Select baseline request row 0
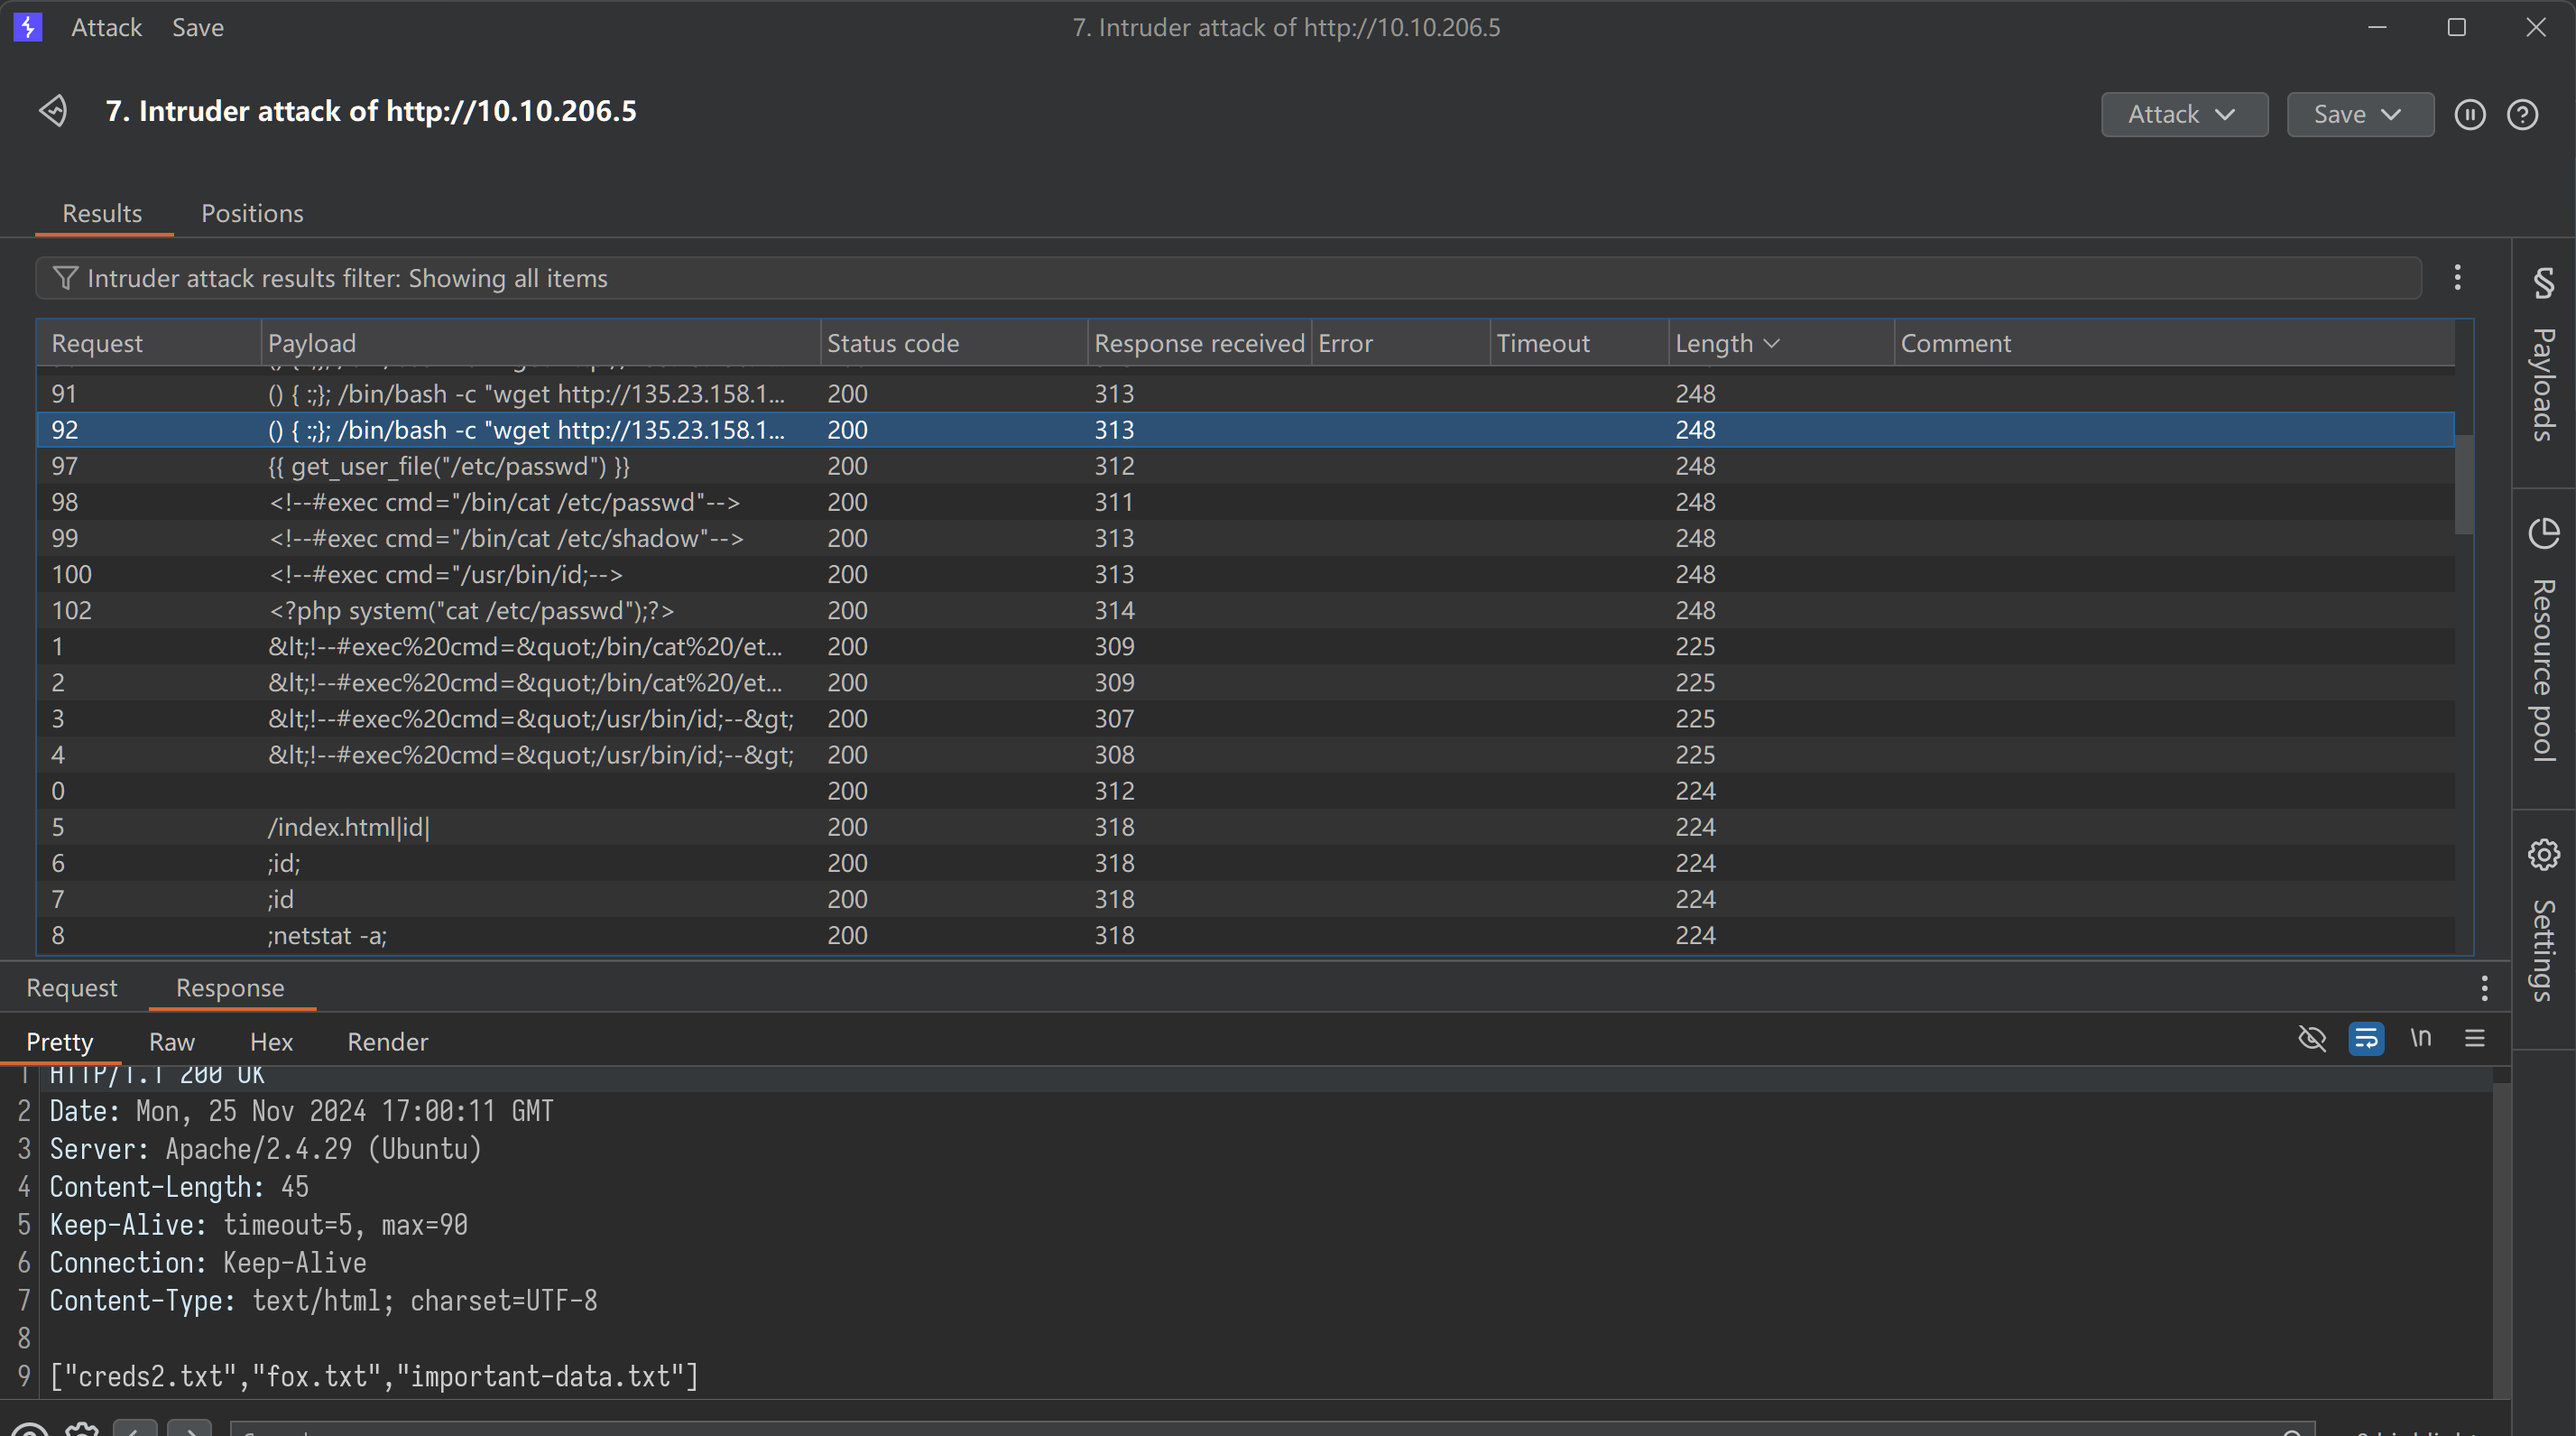The height and width of the screenshot is (1436, 2576). click(1245, 790)
